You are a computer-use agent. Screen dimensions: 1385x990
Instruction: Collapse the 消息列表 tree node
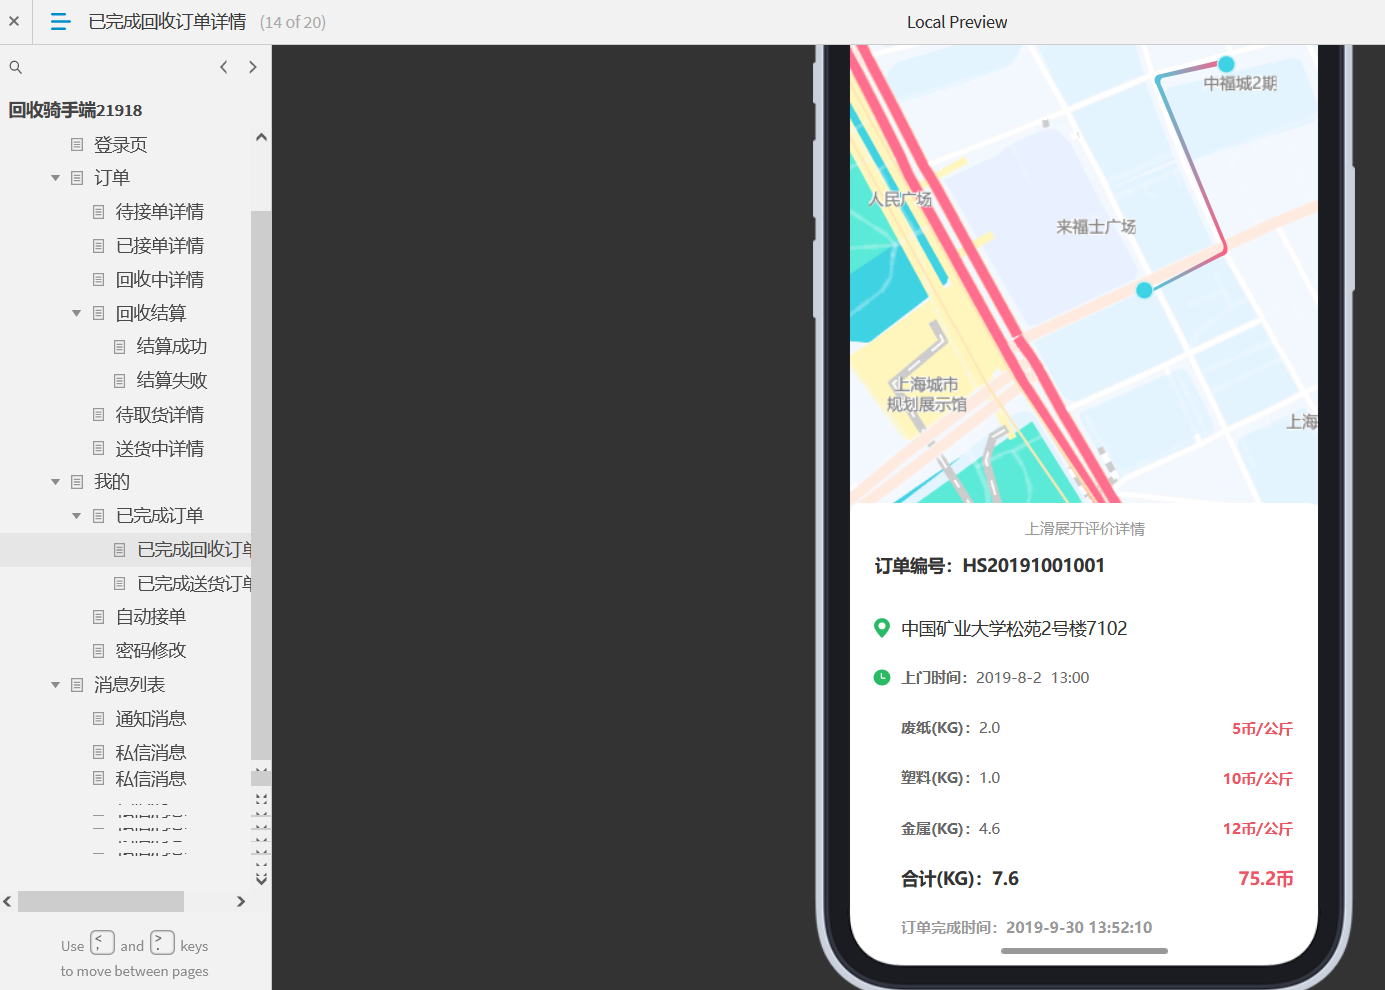[56, 685]
